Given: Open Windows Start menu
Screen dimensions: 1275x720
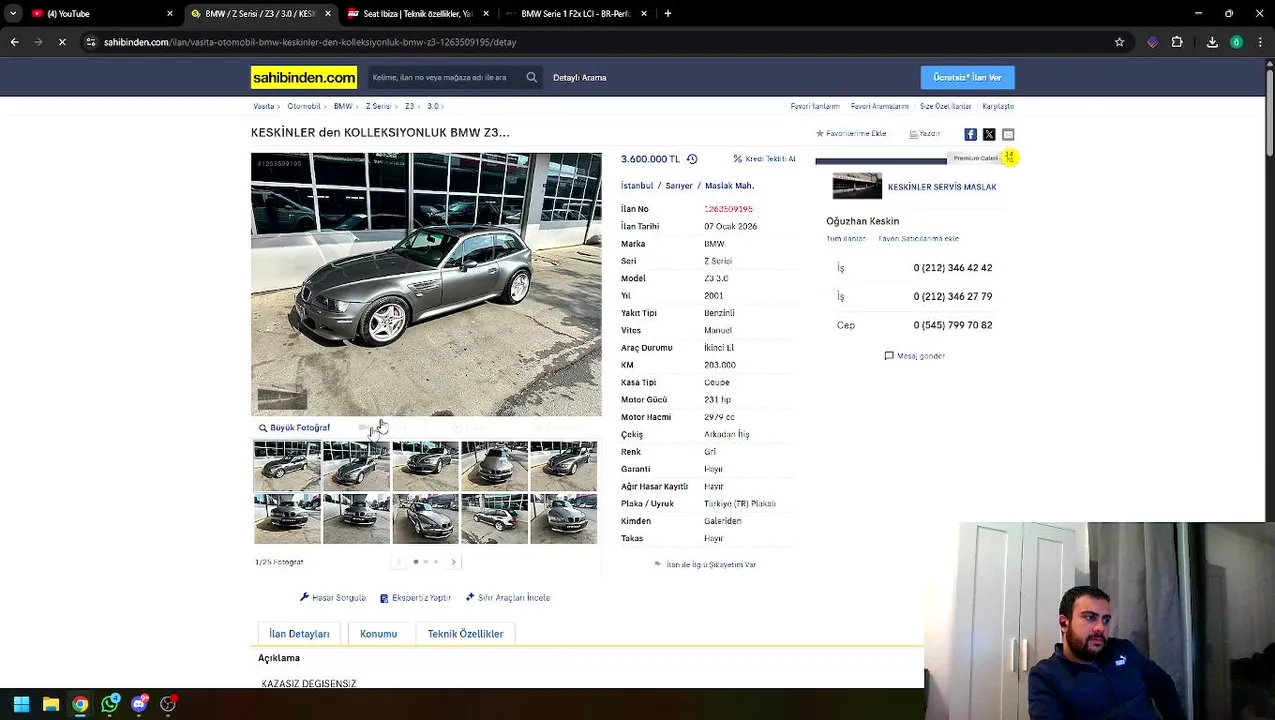Looking at the screenshot, I should 21,704.
